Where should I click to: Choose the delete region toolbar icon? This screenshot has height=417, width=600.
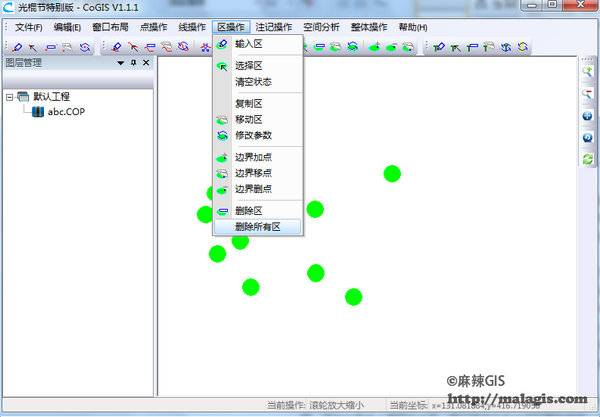coord(319,47)
